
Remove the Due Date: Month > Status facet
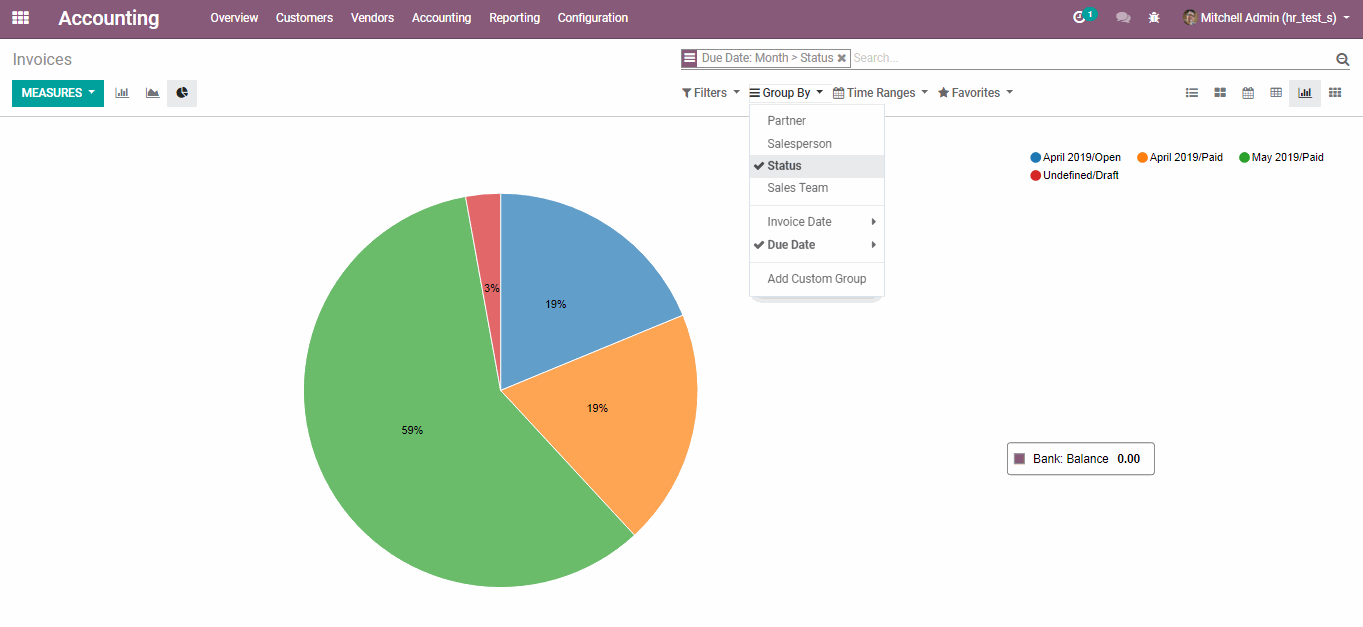(842, 59)
